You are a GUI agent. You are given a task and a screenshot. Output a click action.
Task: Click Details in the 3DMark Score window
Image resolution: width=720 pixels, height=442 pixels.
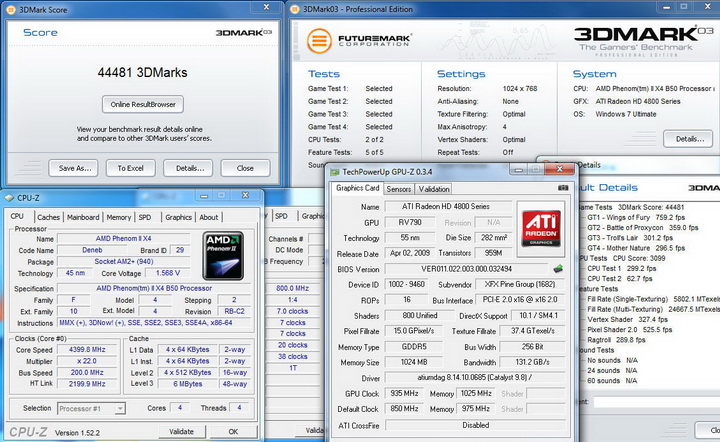point(190,168)
